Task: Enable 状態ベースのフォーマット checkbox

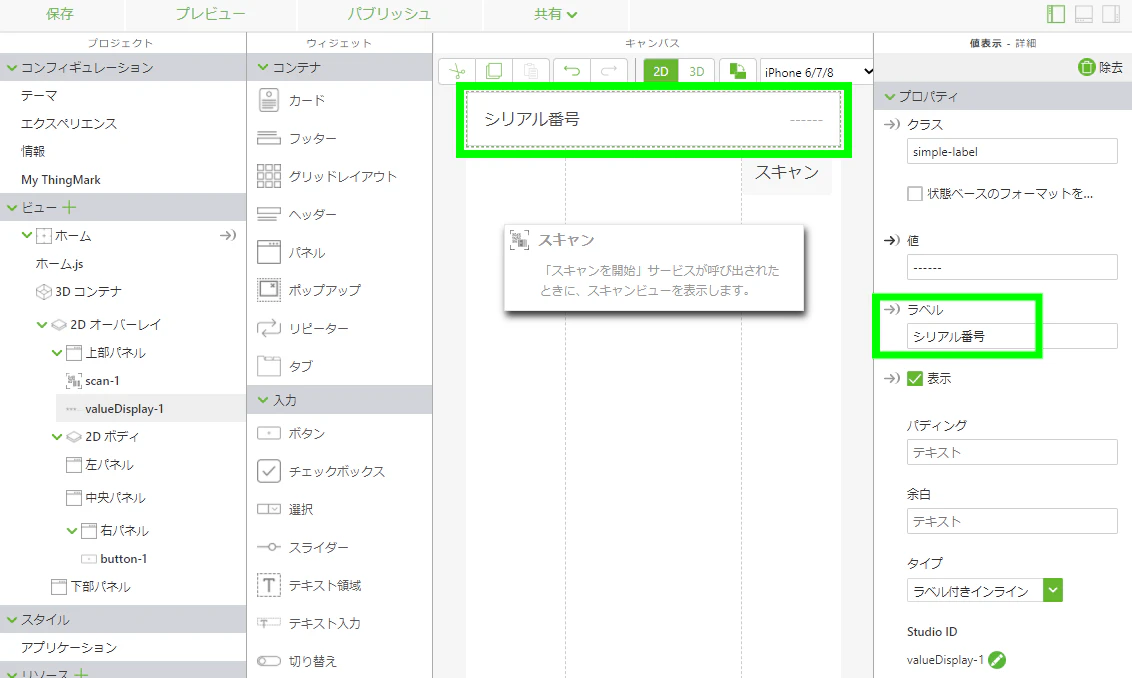Action: coord(915,194)
